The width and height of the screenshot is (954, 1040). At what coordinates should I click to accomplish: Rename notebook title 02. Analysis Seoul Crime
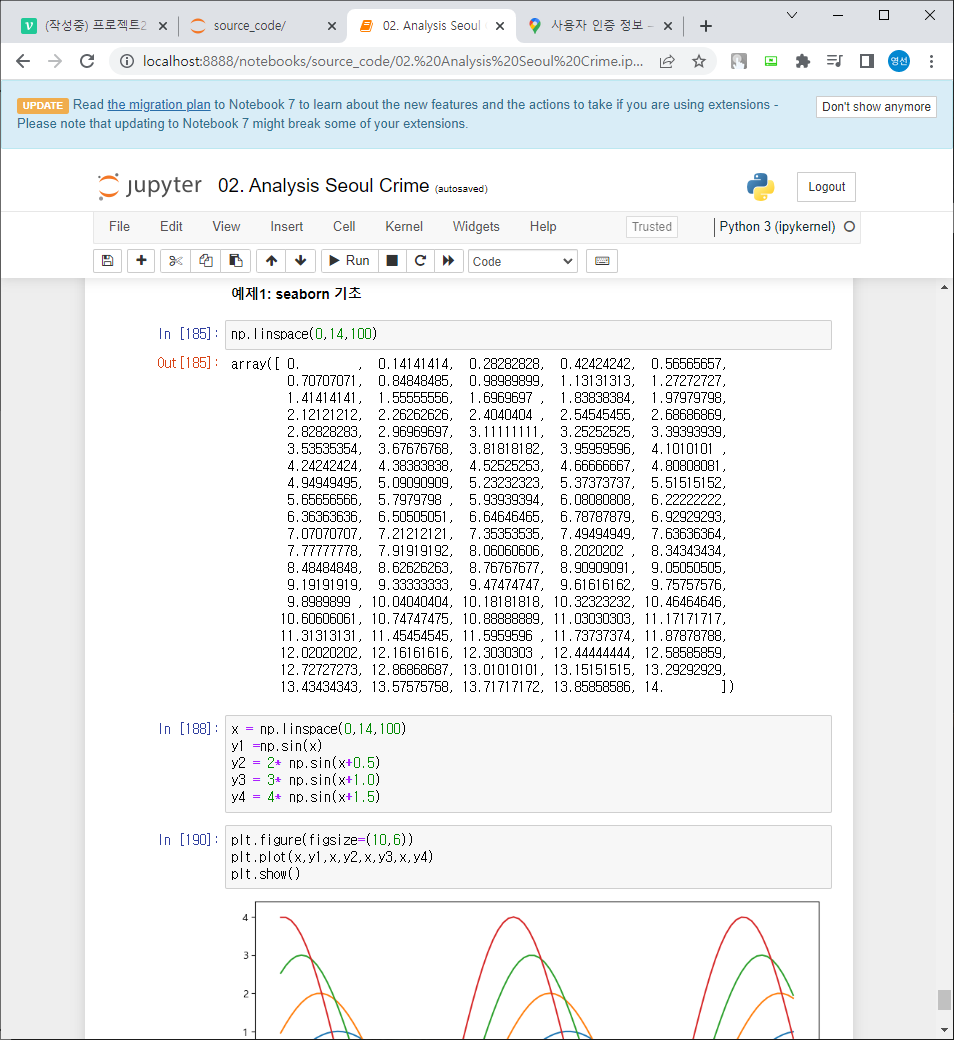point(324,186)
